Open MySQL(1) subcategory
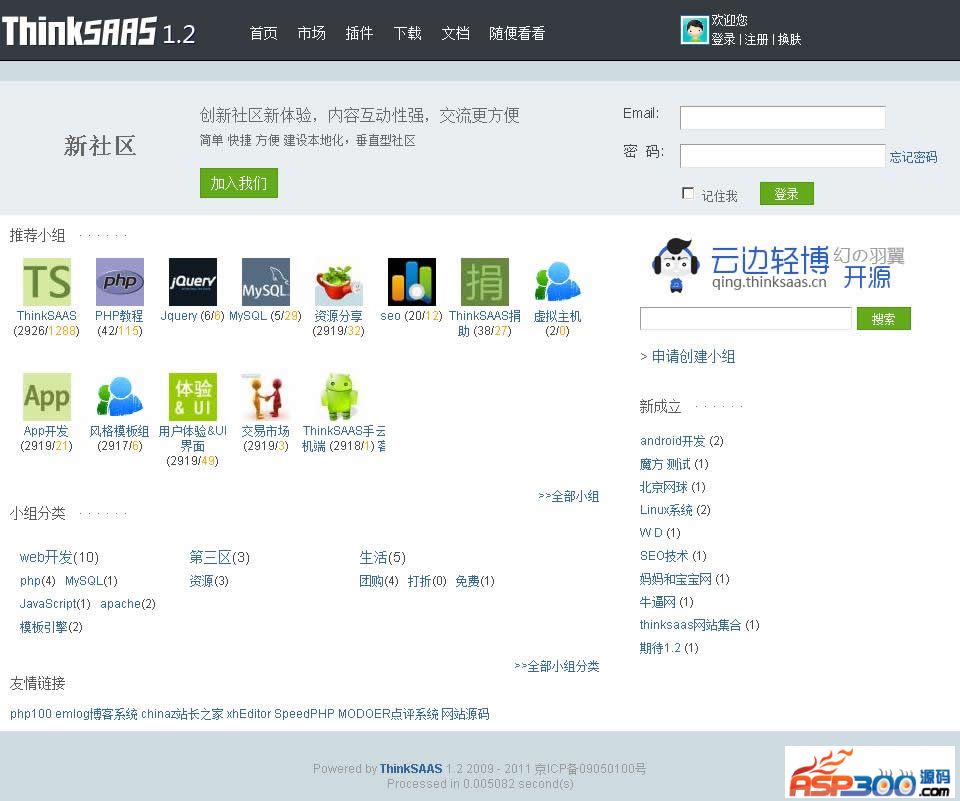960x801 pixels. coord(91,581)
